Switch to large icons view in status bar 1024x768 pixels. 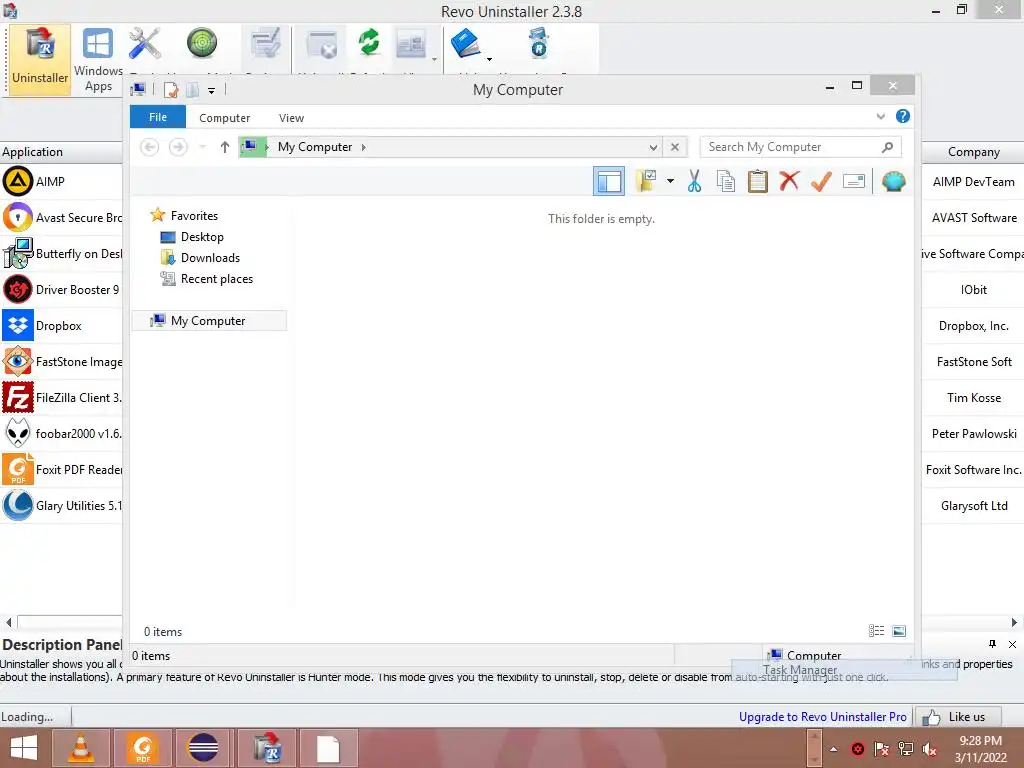point(899,630)
